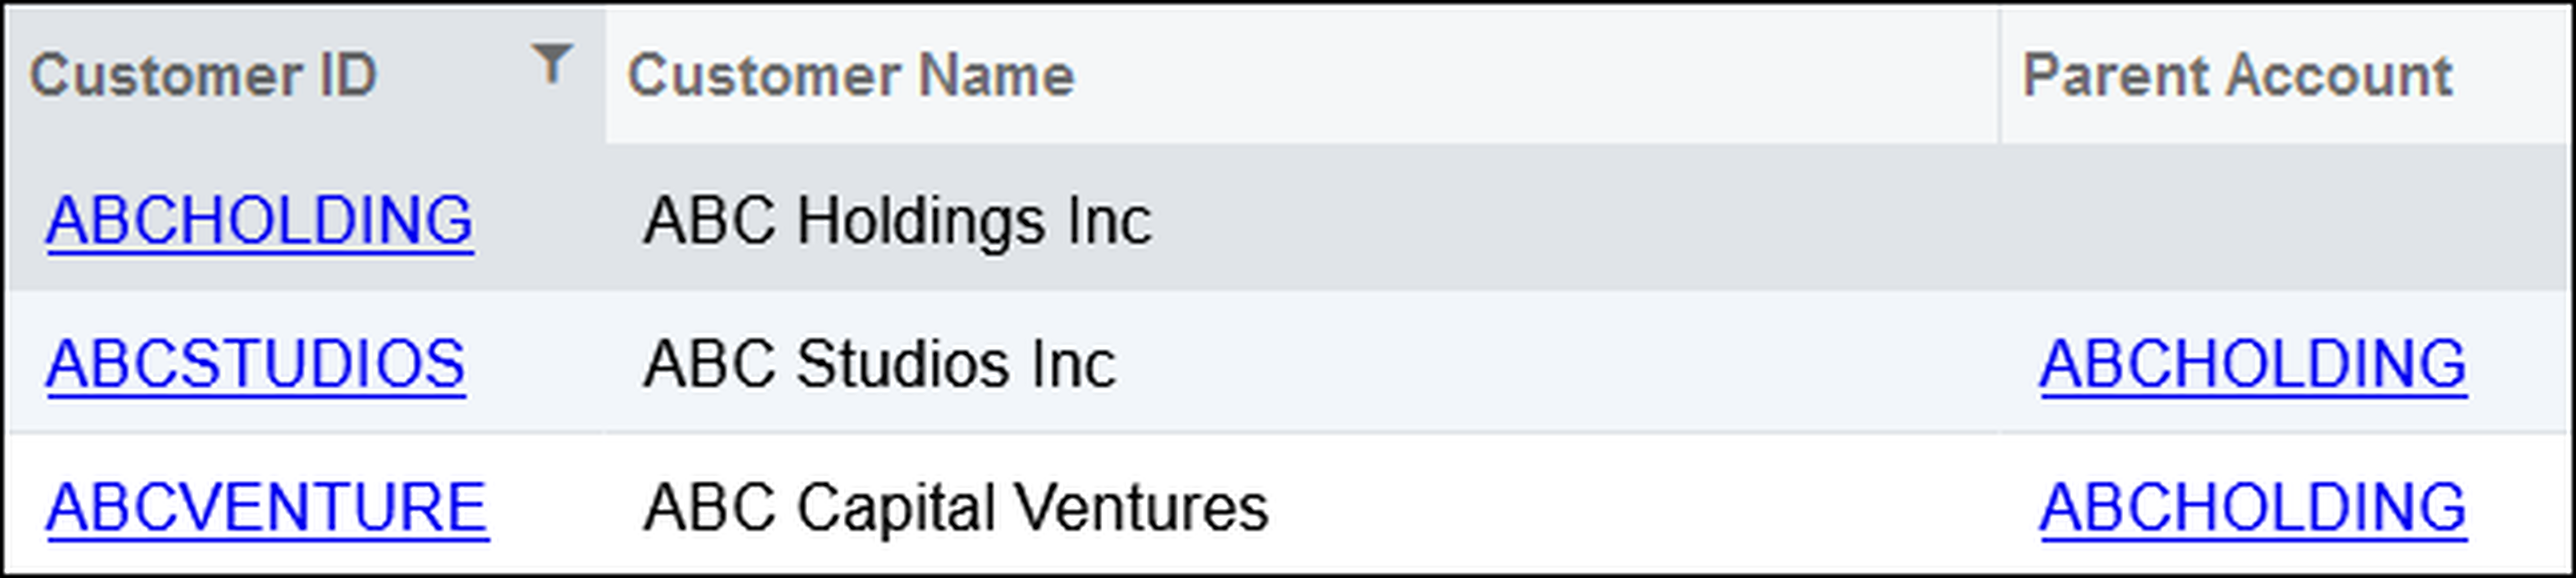Screen dimensions: 2576x578
Task: Select the ABC Holdings Inc name cell
Action: [x=897, y=220]
